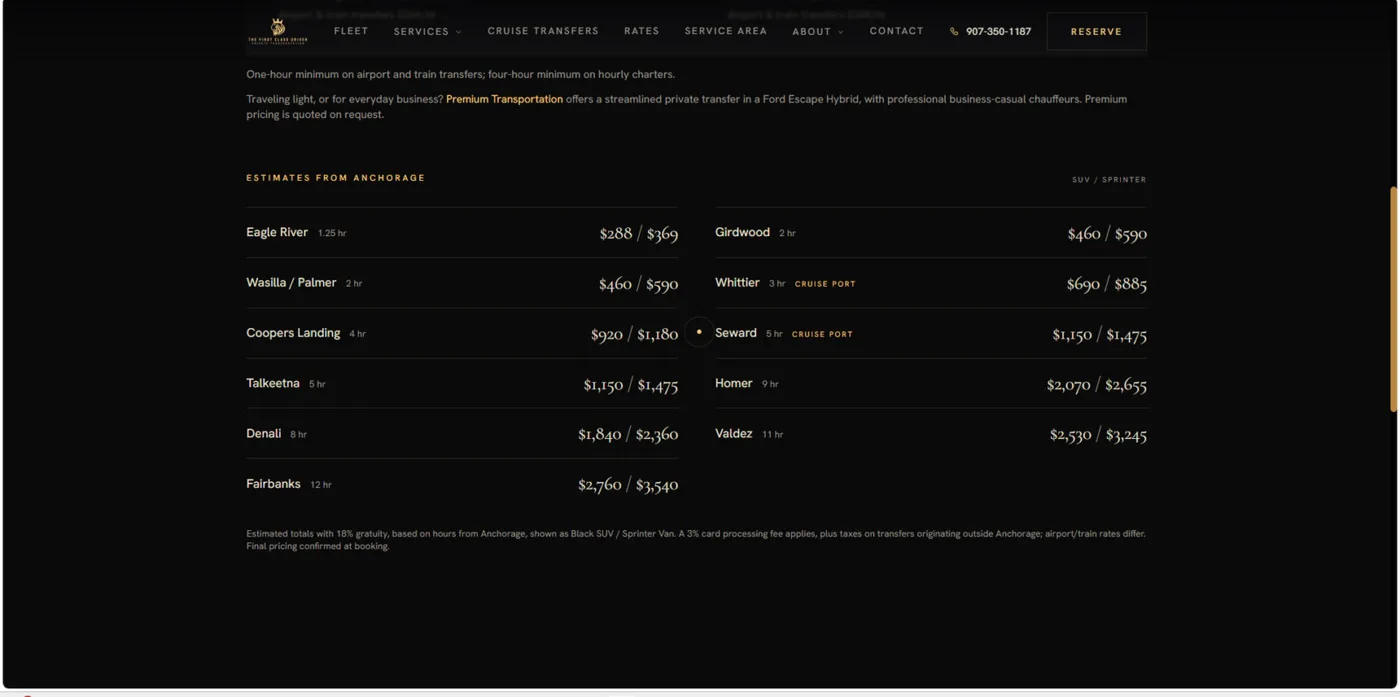Click the $690 / $885 price
The width and height of the screenshot is (1400, 697).
(x=1107, y=284)
